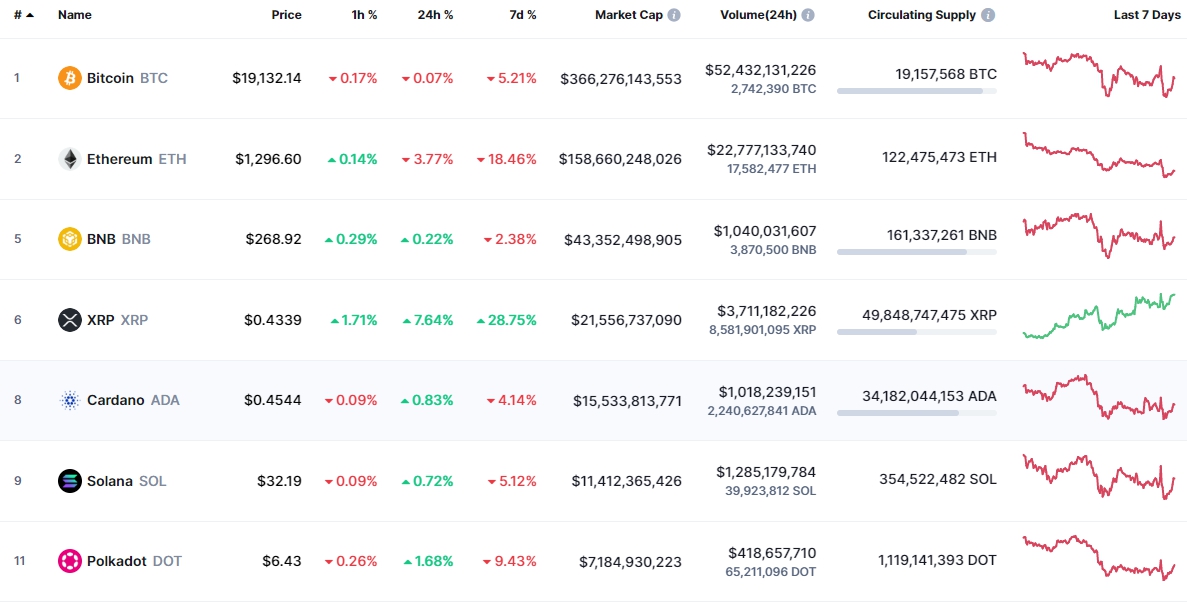Image resolution: width=1187 pixels, height=603 pixels.
Task: Click Ethereum 7d change 18.46%
Action: tap(506, 159)
